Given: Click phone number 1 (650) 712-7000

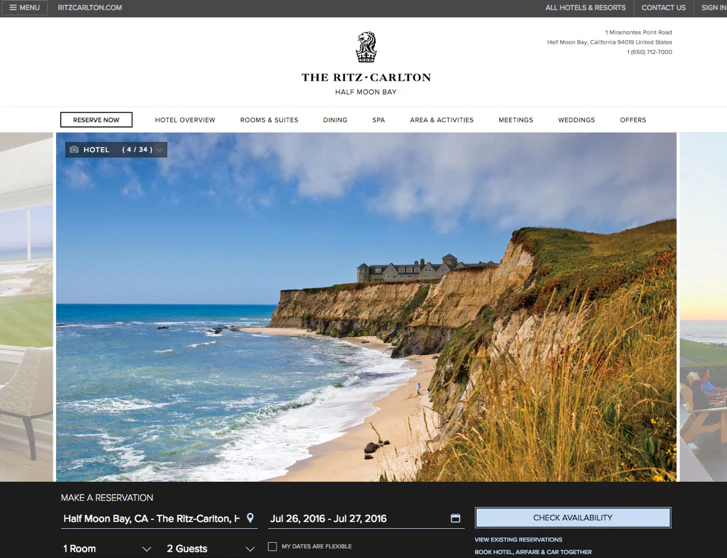Looking at the screenshot, I should 649,52.
